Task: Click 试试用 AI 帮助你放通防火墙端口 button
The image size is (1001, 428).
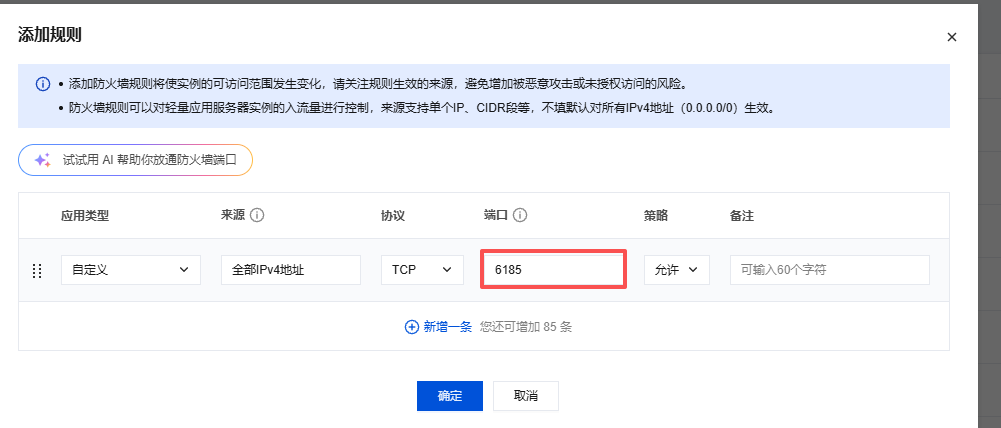Action: (x=135, y=160)
